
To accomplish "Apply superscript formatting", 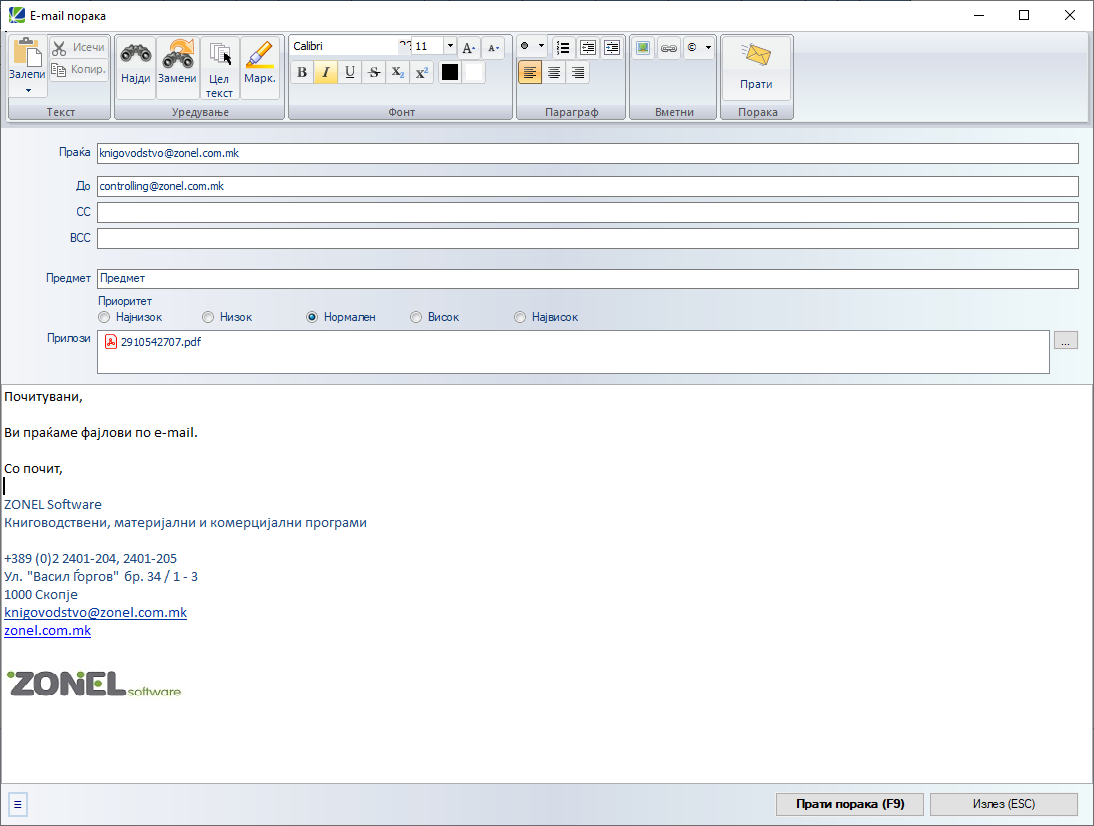I will 421,72.
